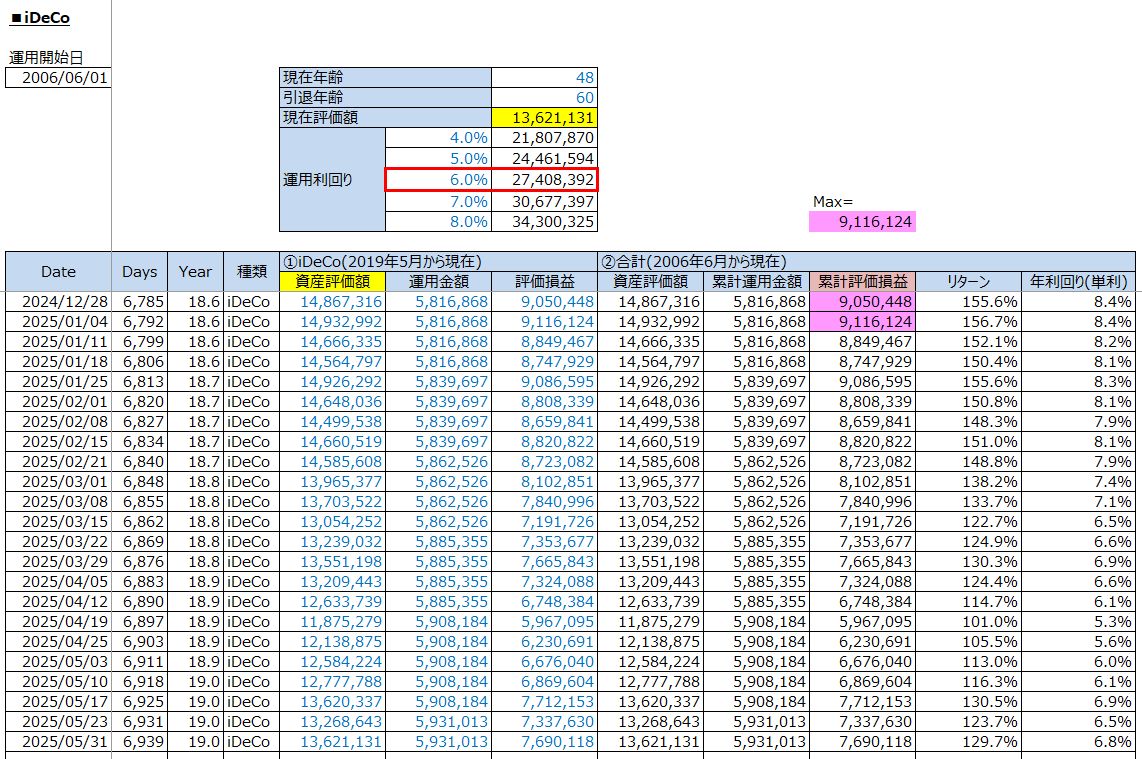Select the 156.7% return cell
This screenshot has height=759, width=1142.
pos(967,322)
